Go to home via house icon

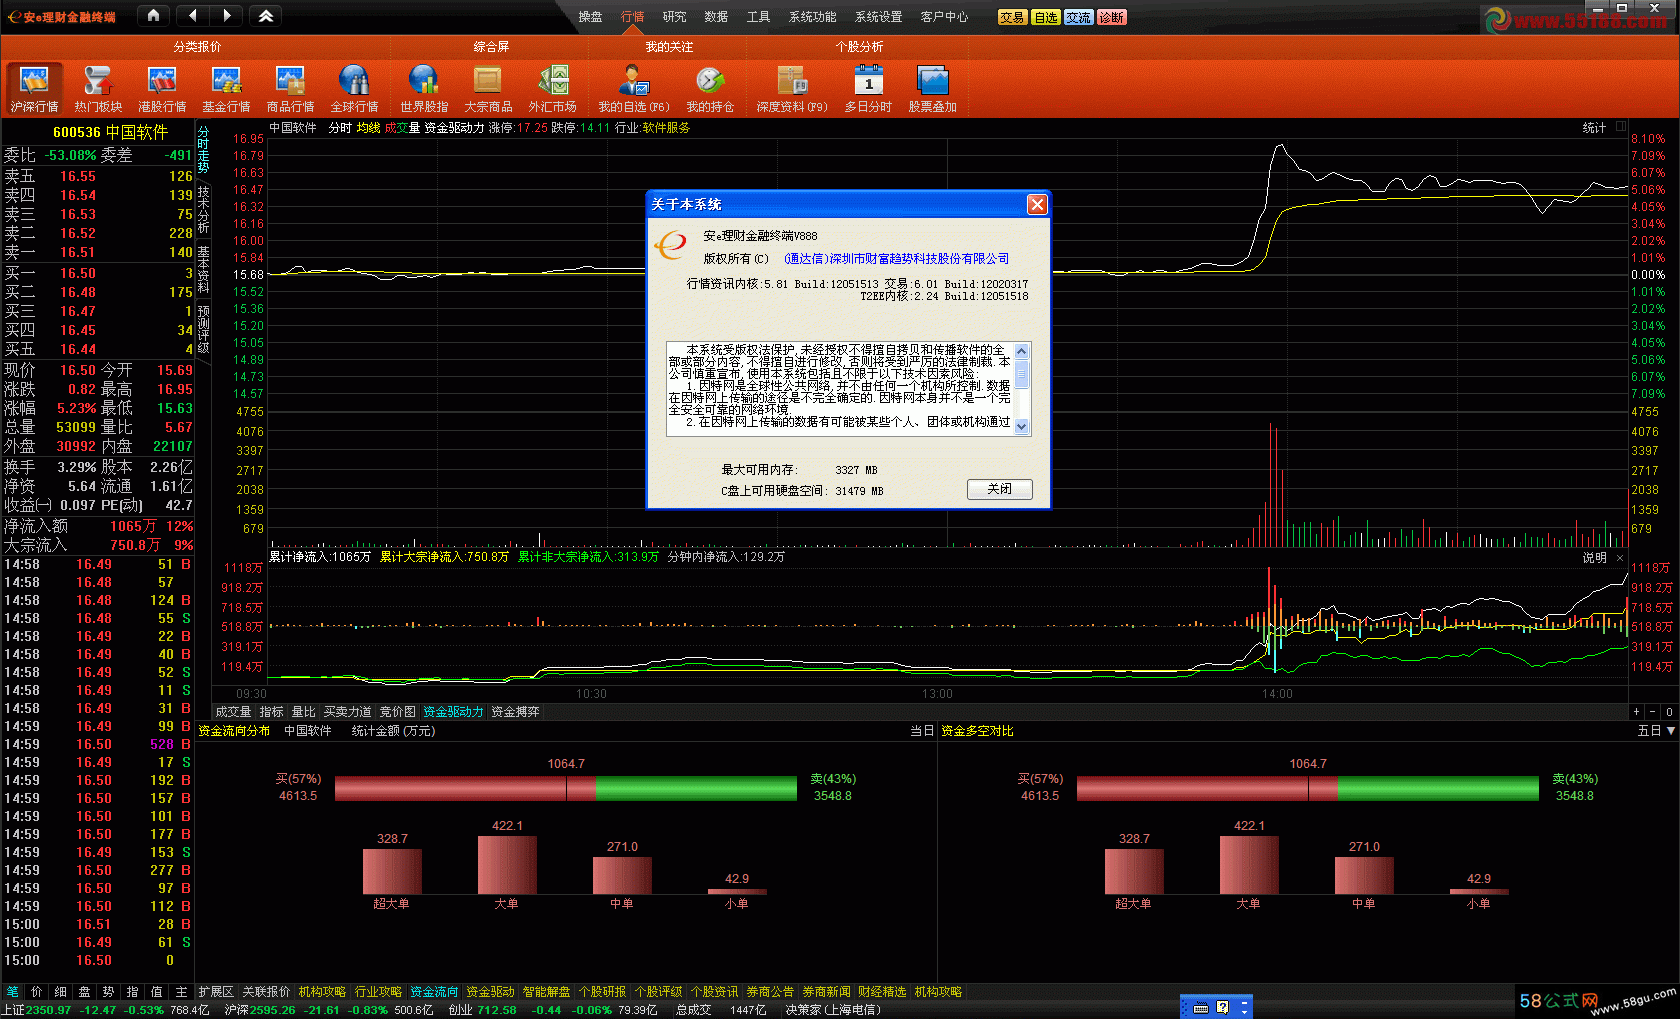[x=153, y=15]
